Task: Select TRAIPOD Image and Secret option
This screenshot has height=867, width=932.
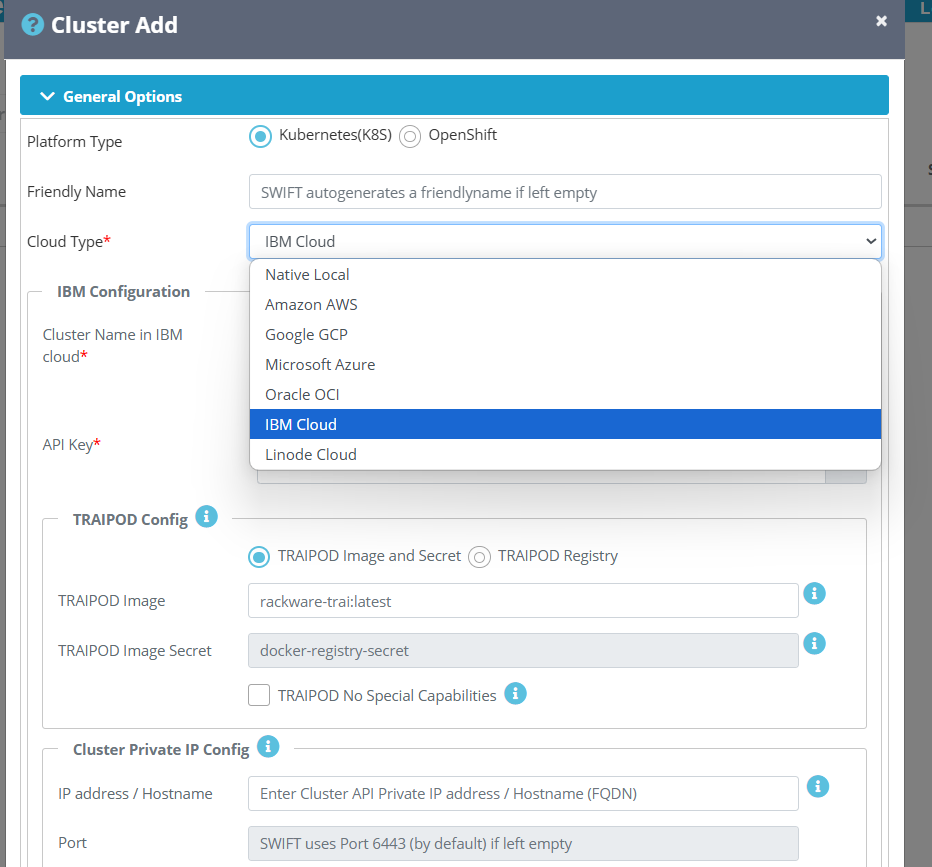Action: [259, 557]
